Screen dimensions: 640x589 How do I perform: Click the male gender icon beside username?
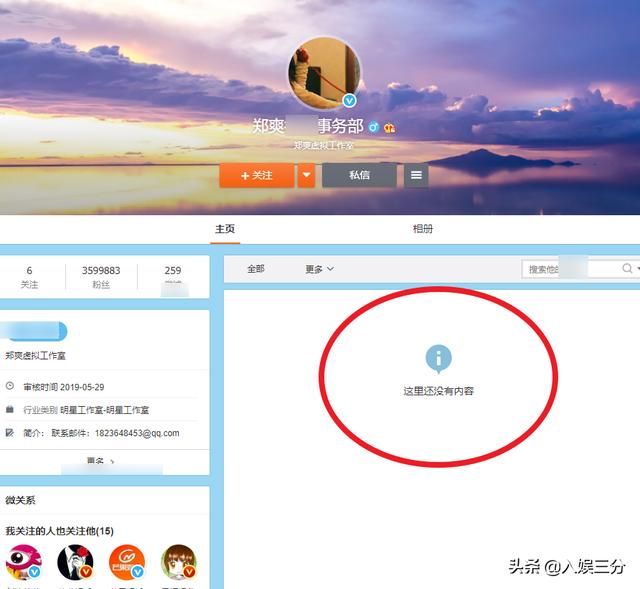coord(373,127)
